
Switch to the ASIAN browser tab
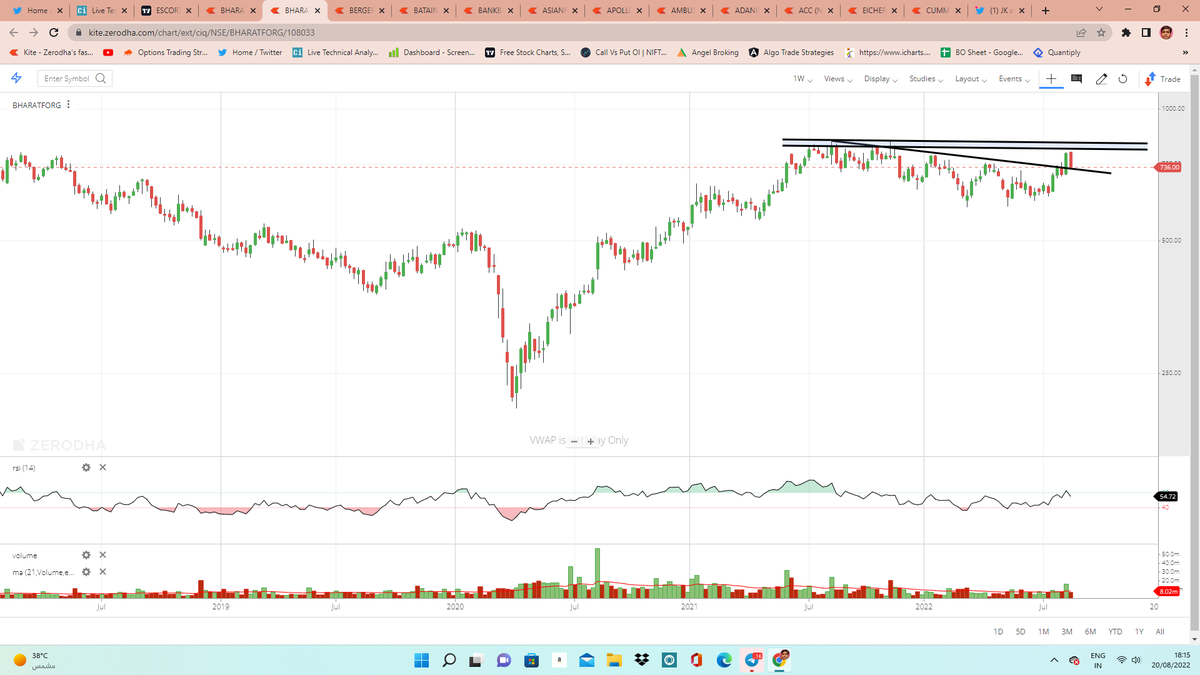coord(553,11)
